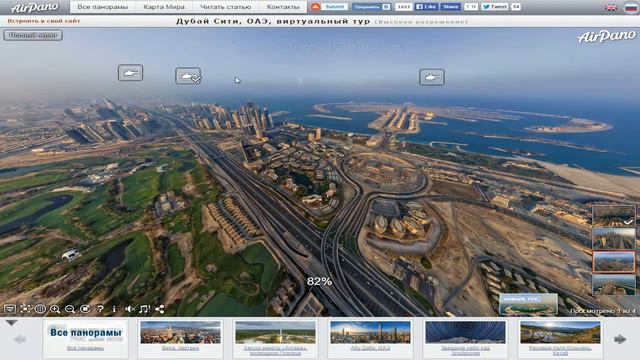
Task: Select the second side panorama thumbnail
Action: pos(613,238)
